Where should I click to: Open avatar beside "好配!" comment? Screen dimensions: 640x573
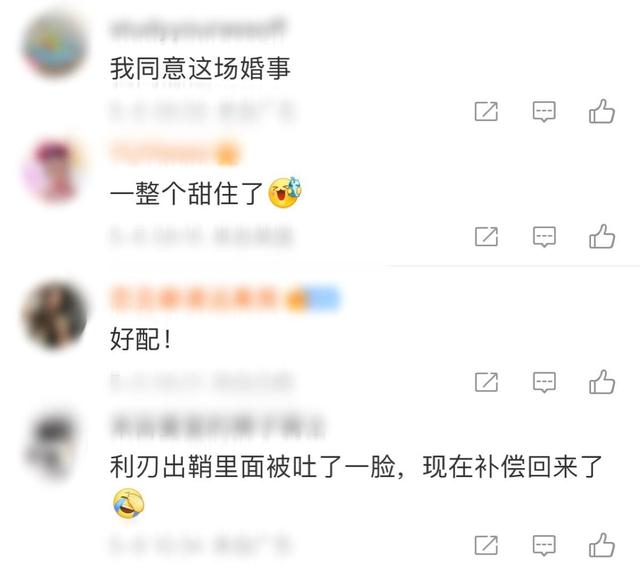tap(55, 316)
